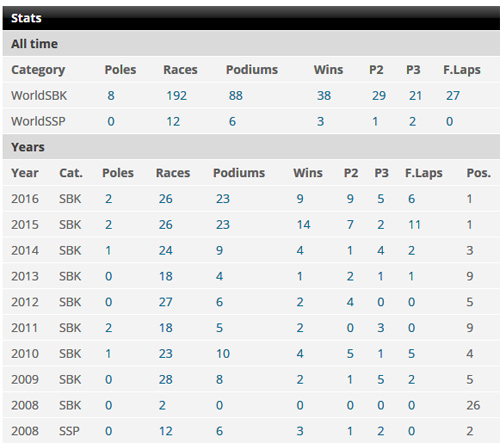500x443 pixels.
Task: Click the Podiums header in the Years table
Action: 239,173
